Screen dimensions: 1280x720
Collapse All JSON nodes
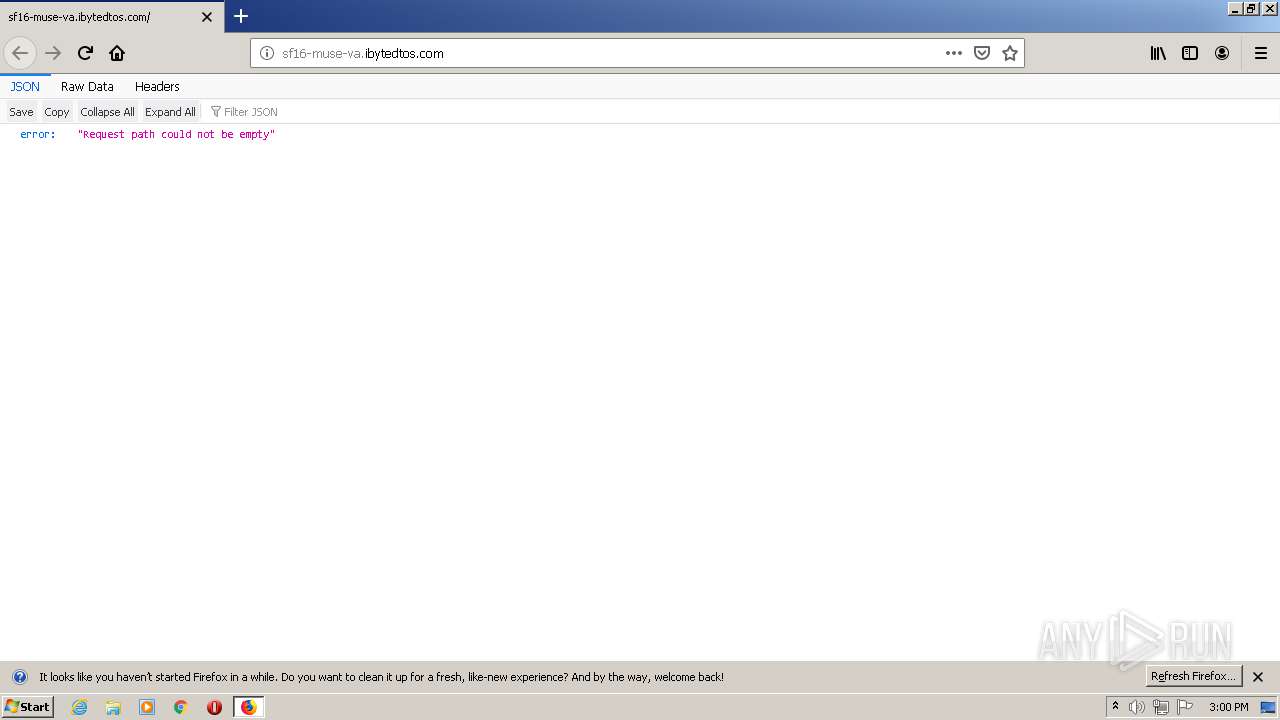[107, 112]
